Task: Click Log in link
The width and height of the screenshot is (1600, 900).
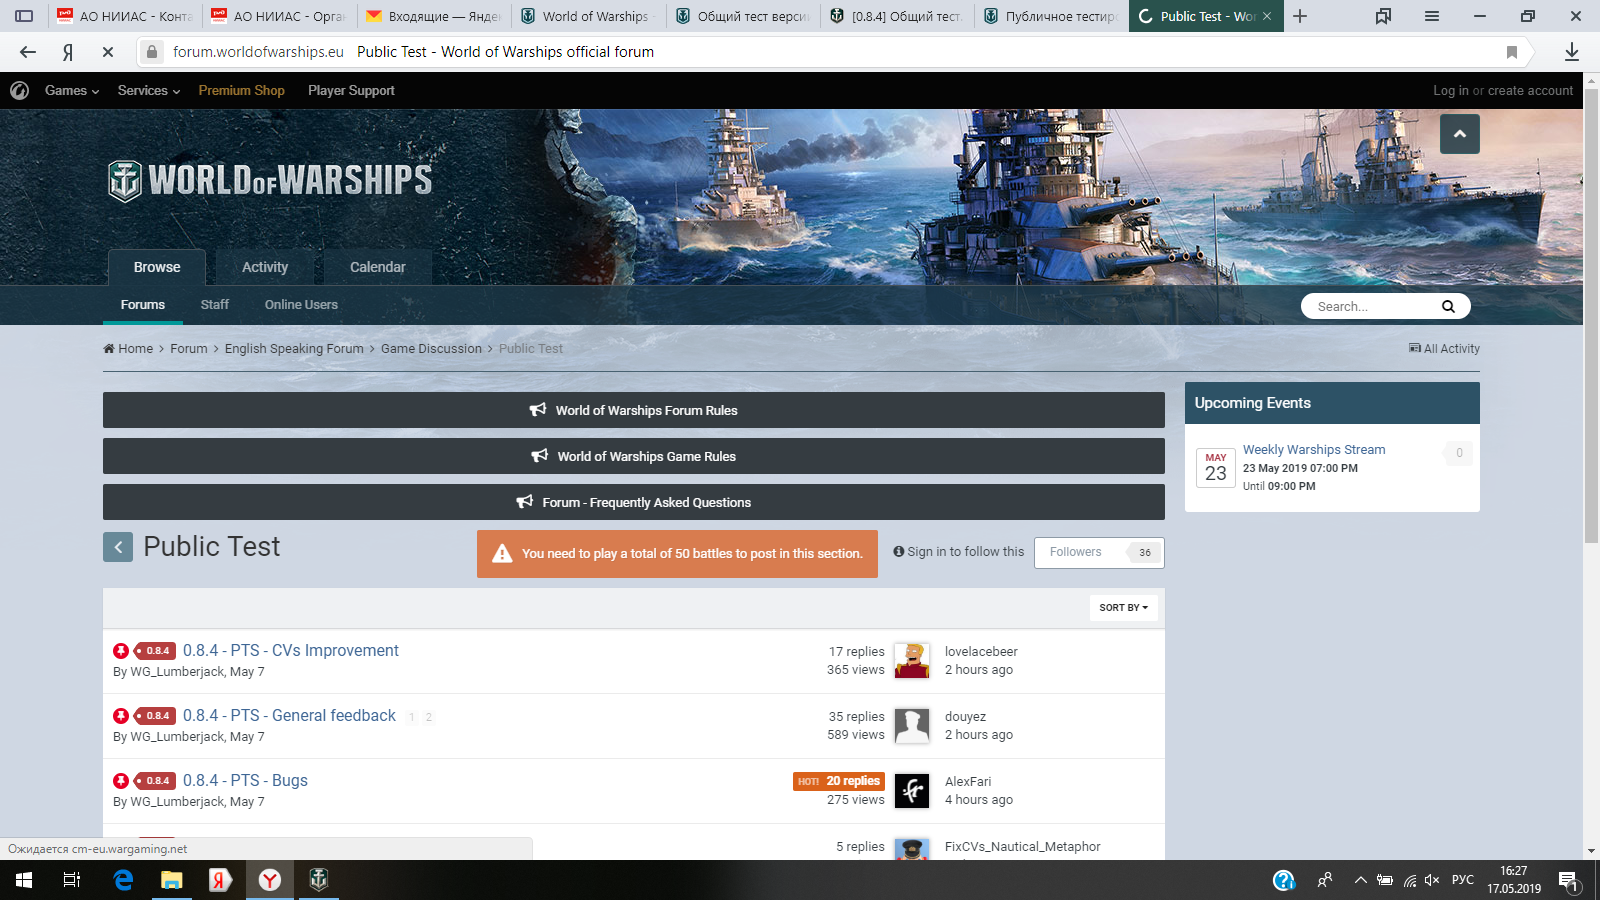Action: click(1450, 90)
